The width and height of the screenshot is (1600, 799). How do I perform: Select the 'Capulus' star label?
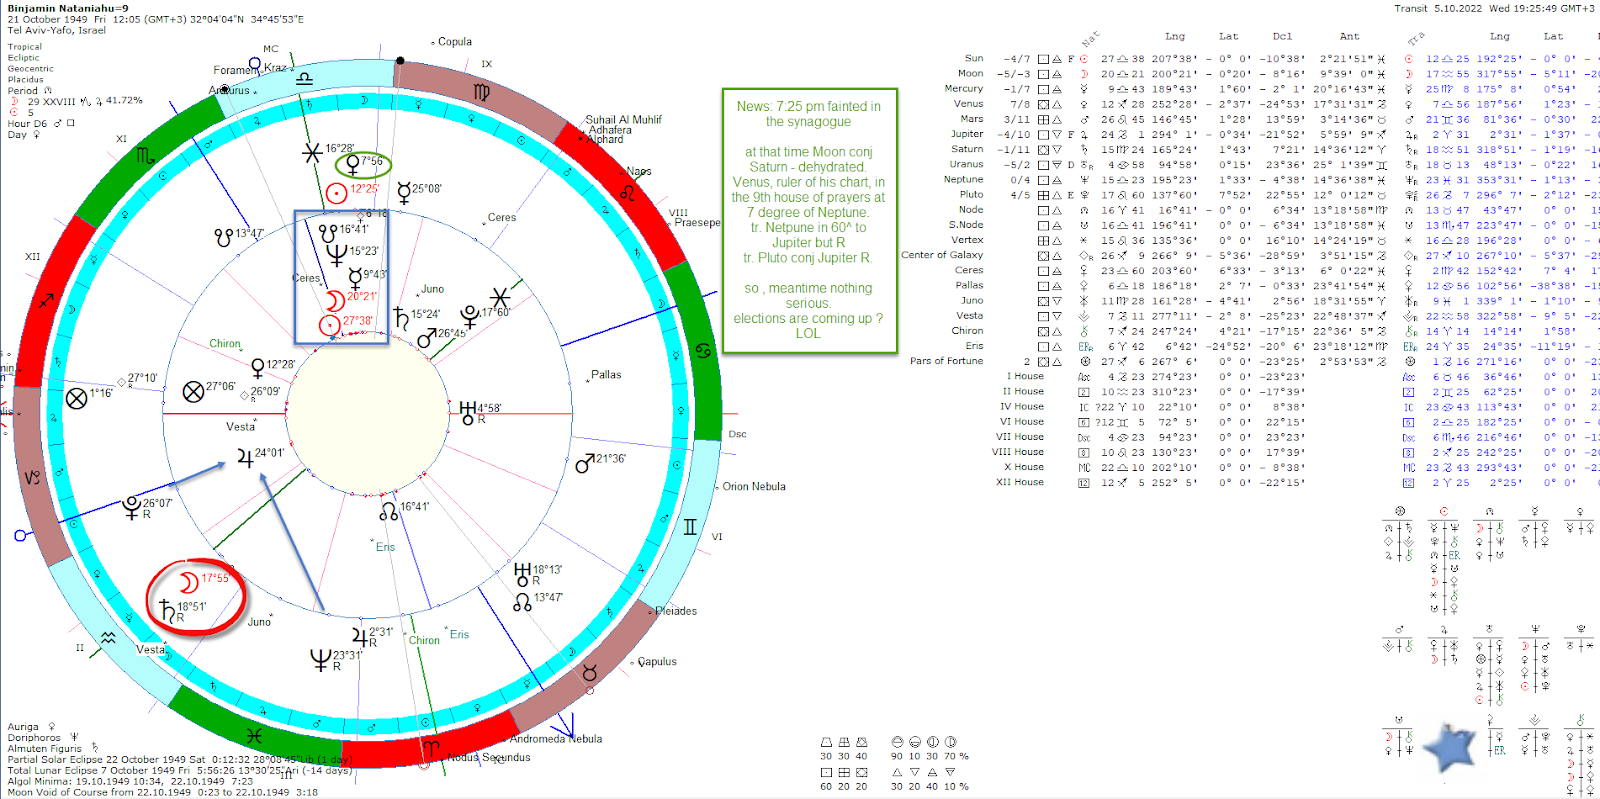tap(657, 662)
